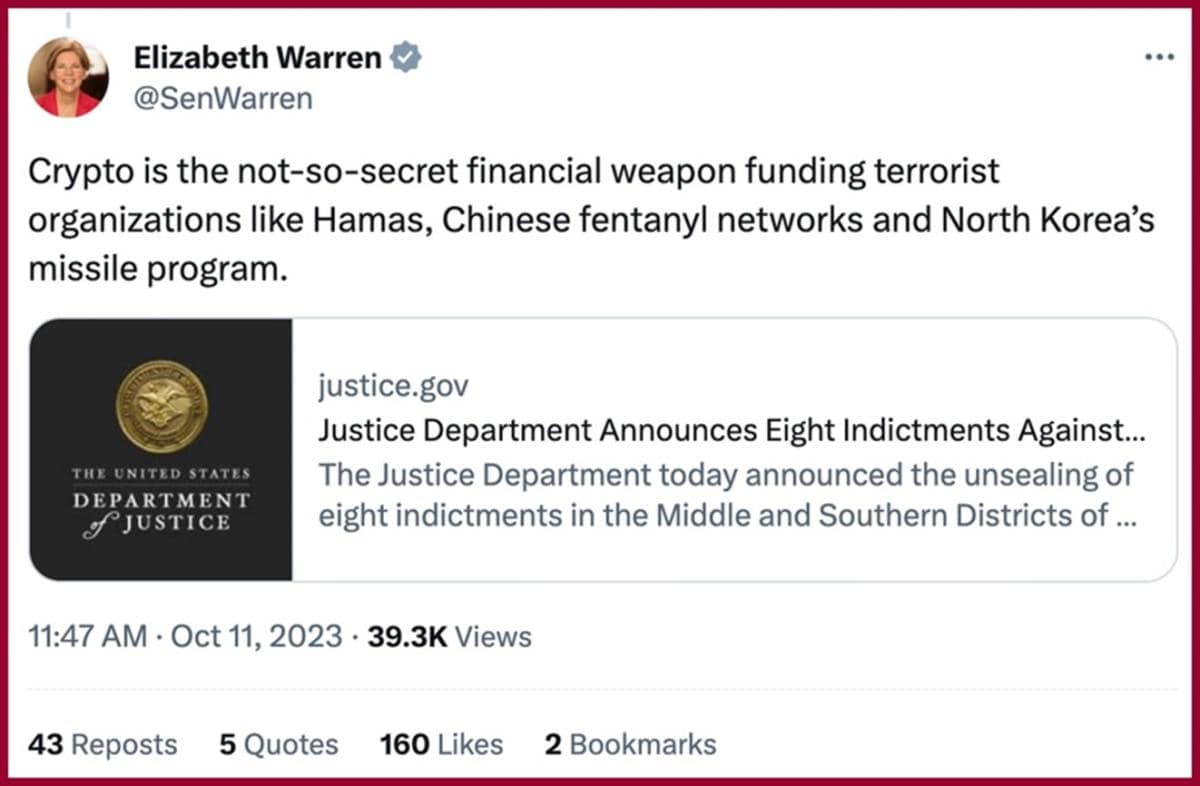This screenshot has height=786, width=1200.
Task: Click the Oct 11, 2023 date
Action: (x=257, y=637)
